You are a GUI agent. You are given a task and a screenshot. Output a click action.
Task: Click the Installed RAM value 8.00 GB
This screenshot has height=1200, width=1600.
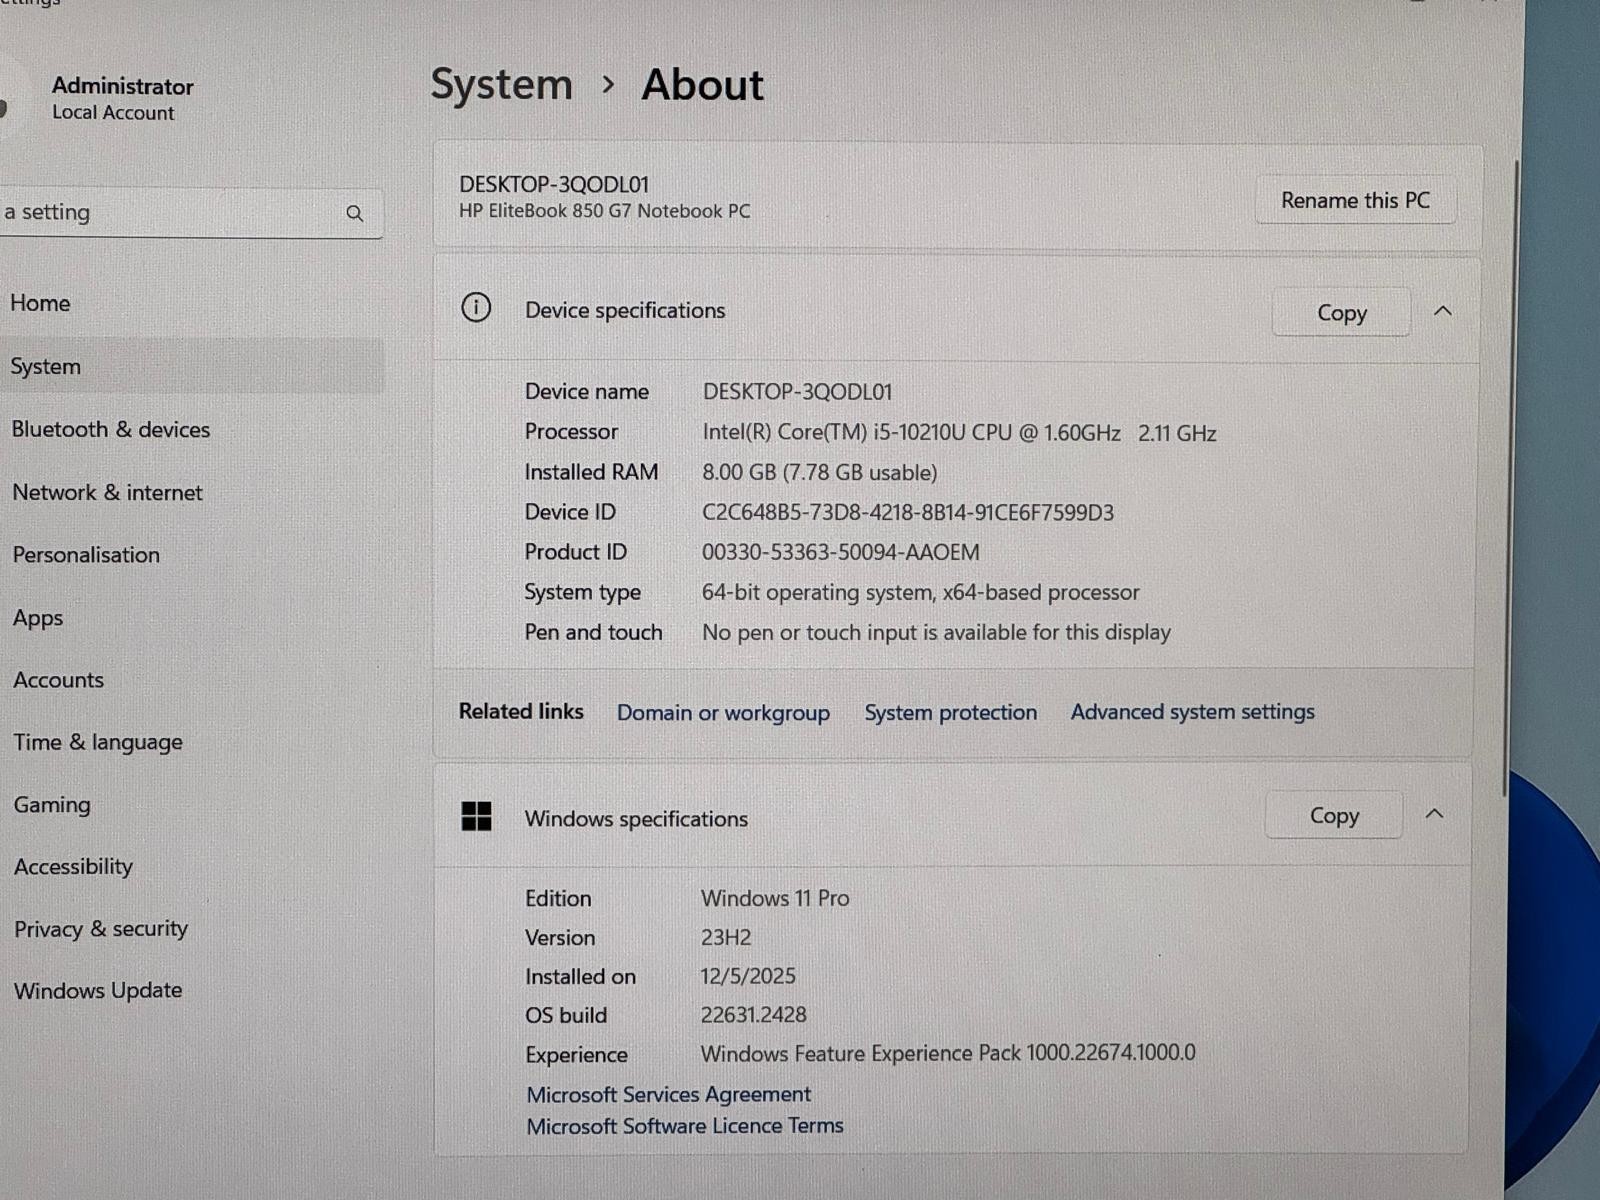coord(819,472)
